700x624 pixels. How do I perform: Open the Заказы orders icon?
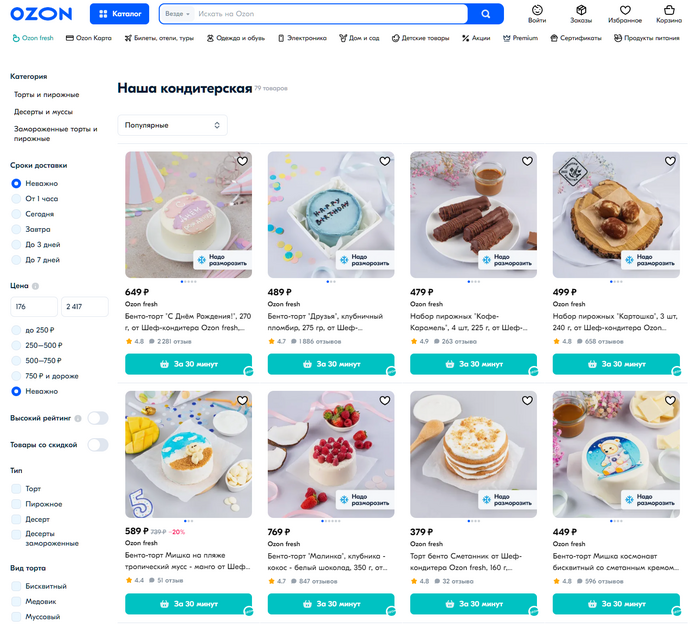coord(581,14)
